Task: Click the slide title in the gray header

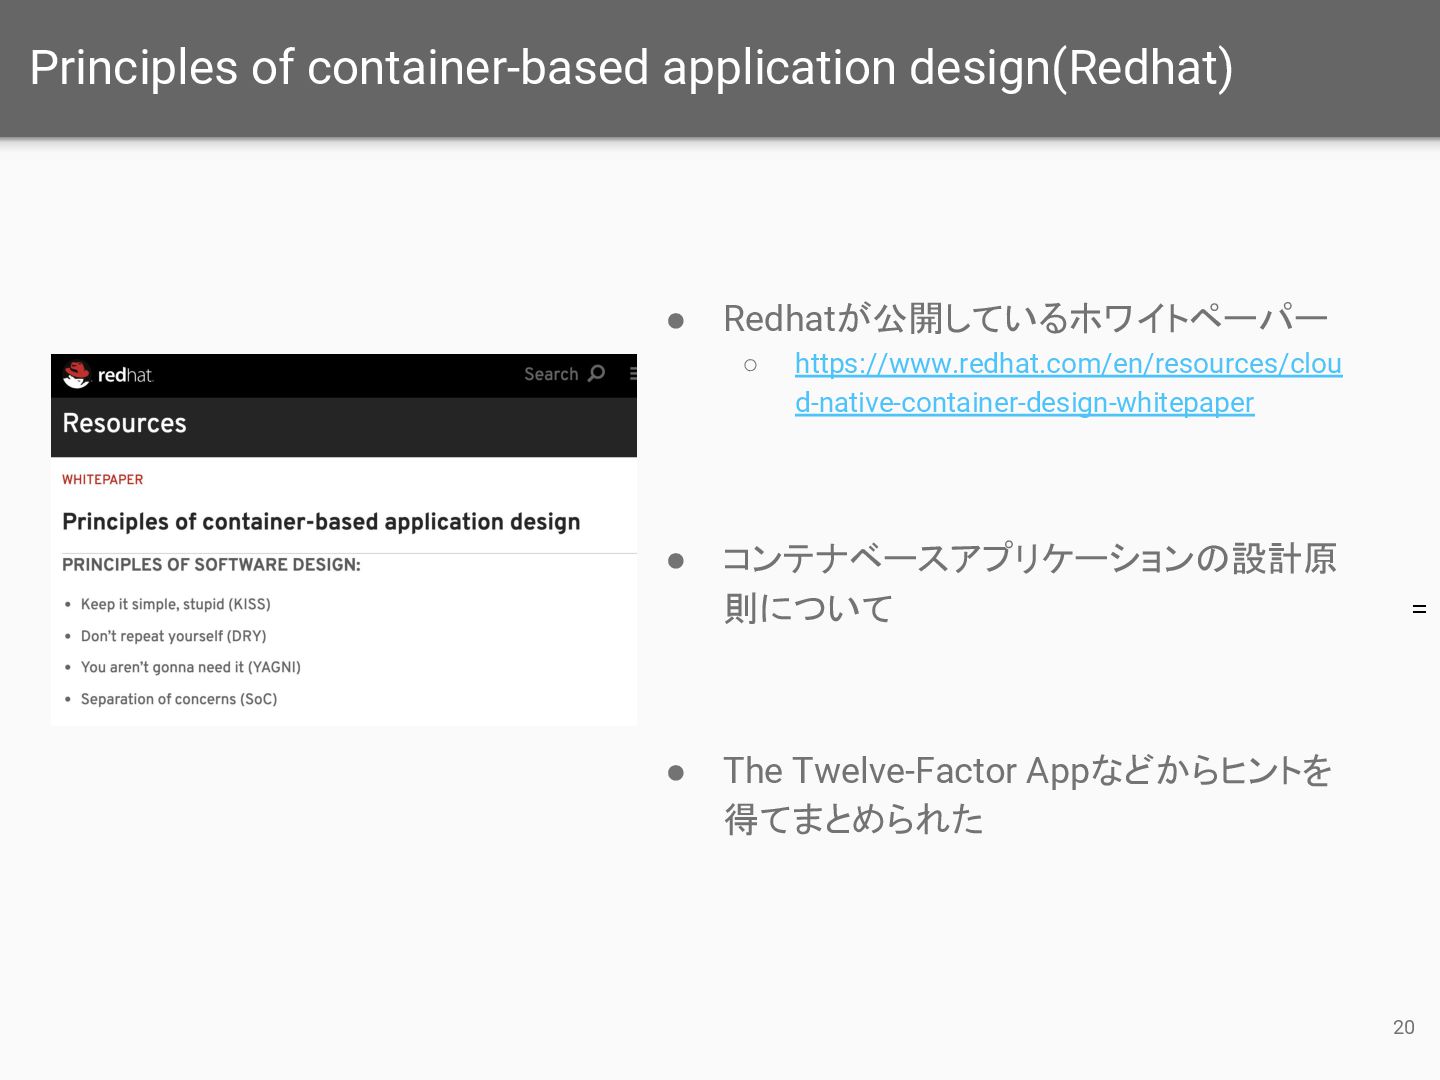Action: (631, 68)
